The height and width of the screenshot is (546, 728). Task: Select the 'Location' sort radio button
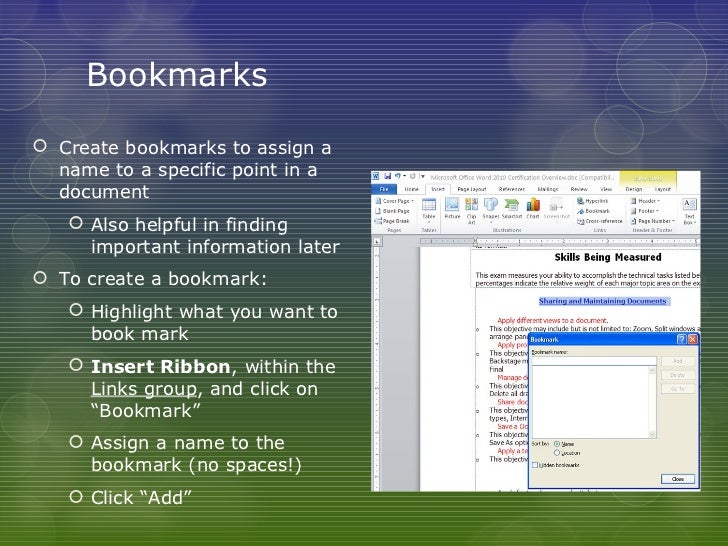[557, 453]
